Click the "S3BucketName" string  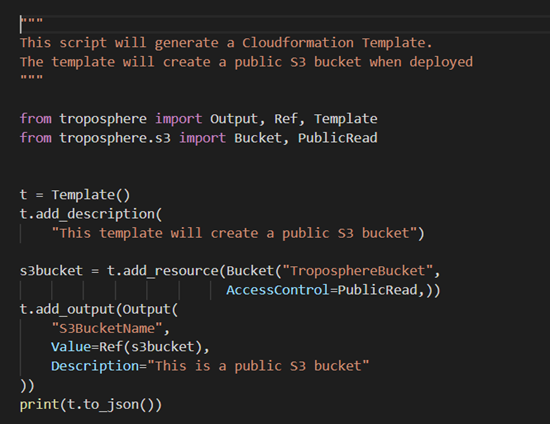click(x=107, y=329)
